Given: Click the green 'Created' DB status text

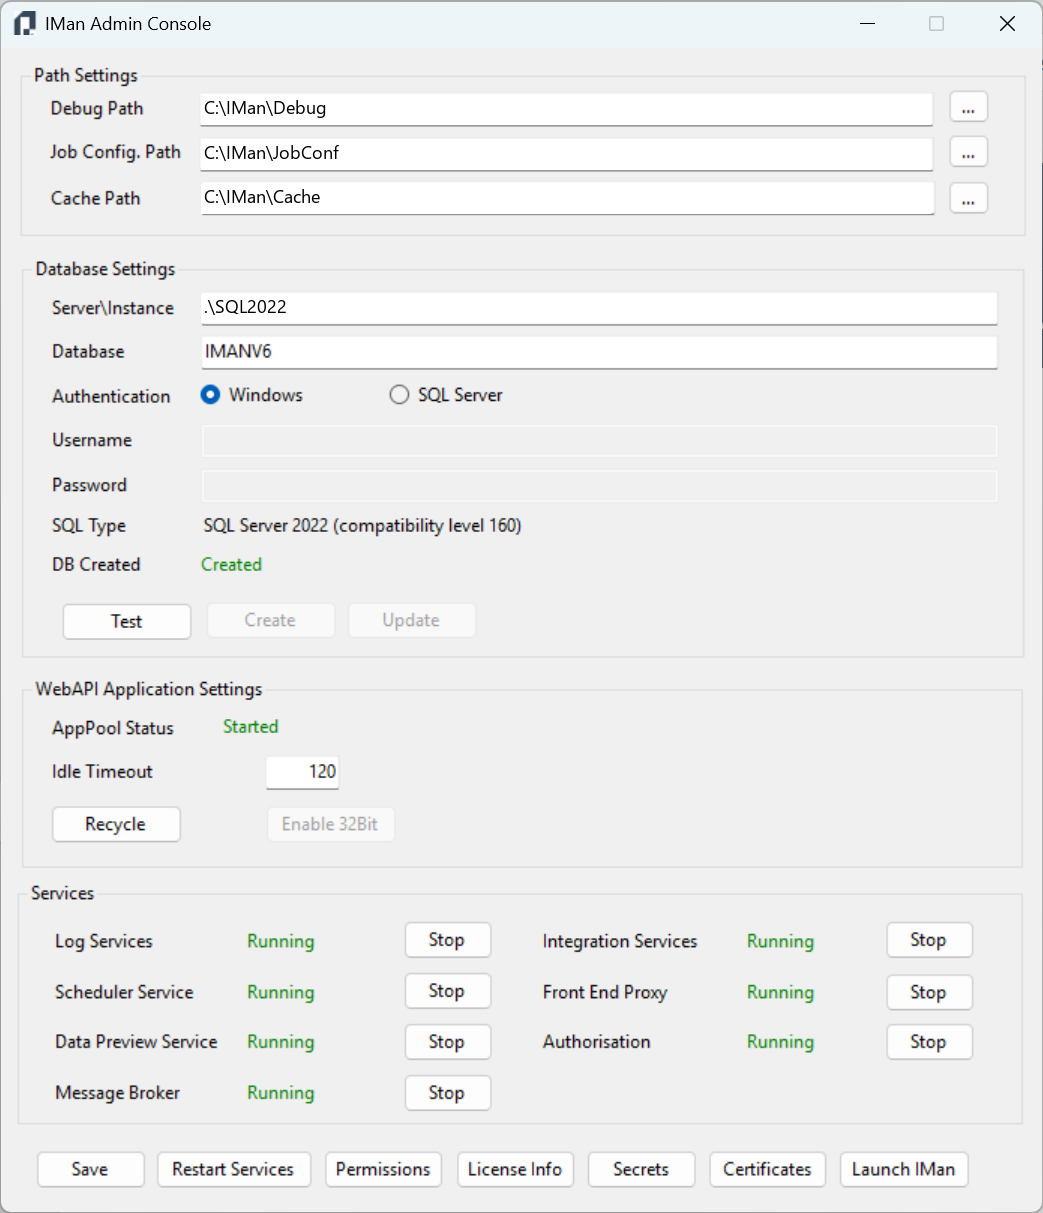Looking at the screenshot, I should 232,565.
